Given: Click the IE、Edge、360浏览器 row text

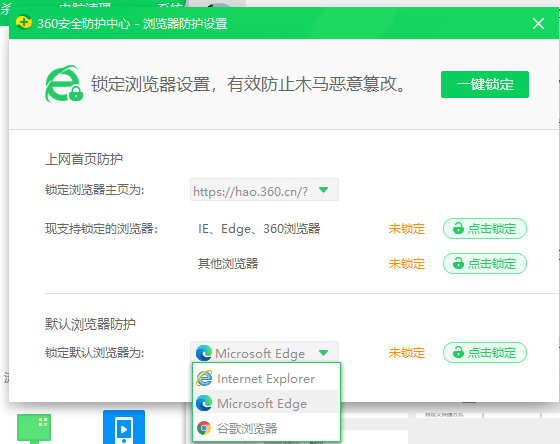Looking at the screenshot, I should [x=259, y=229].
